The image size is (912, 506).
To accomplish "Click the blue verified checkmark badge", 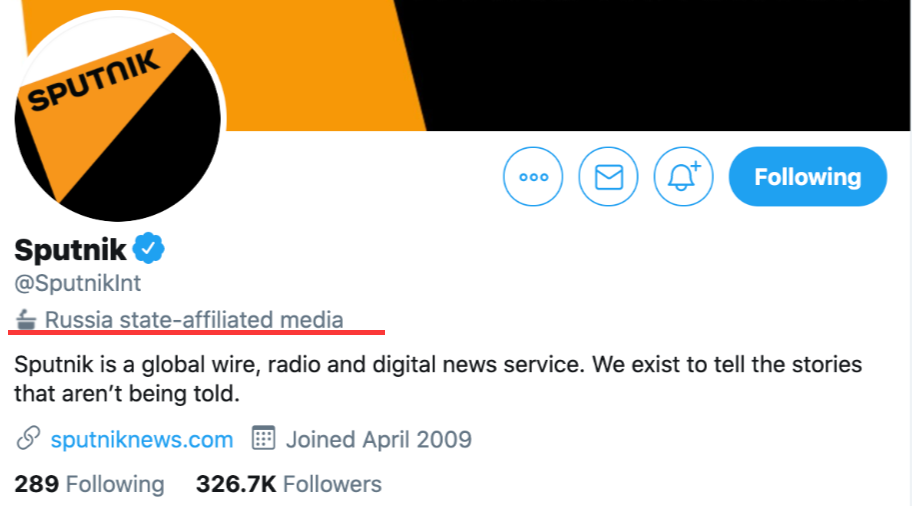I will pyautogui.click(x=149, y=248).
